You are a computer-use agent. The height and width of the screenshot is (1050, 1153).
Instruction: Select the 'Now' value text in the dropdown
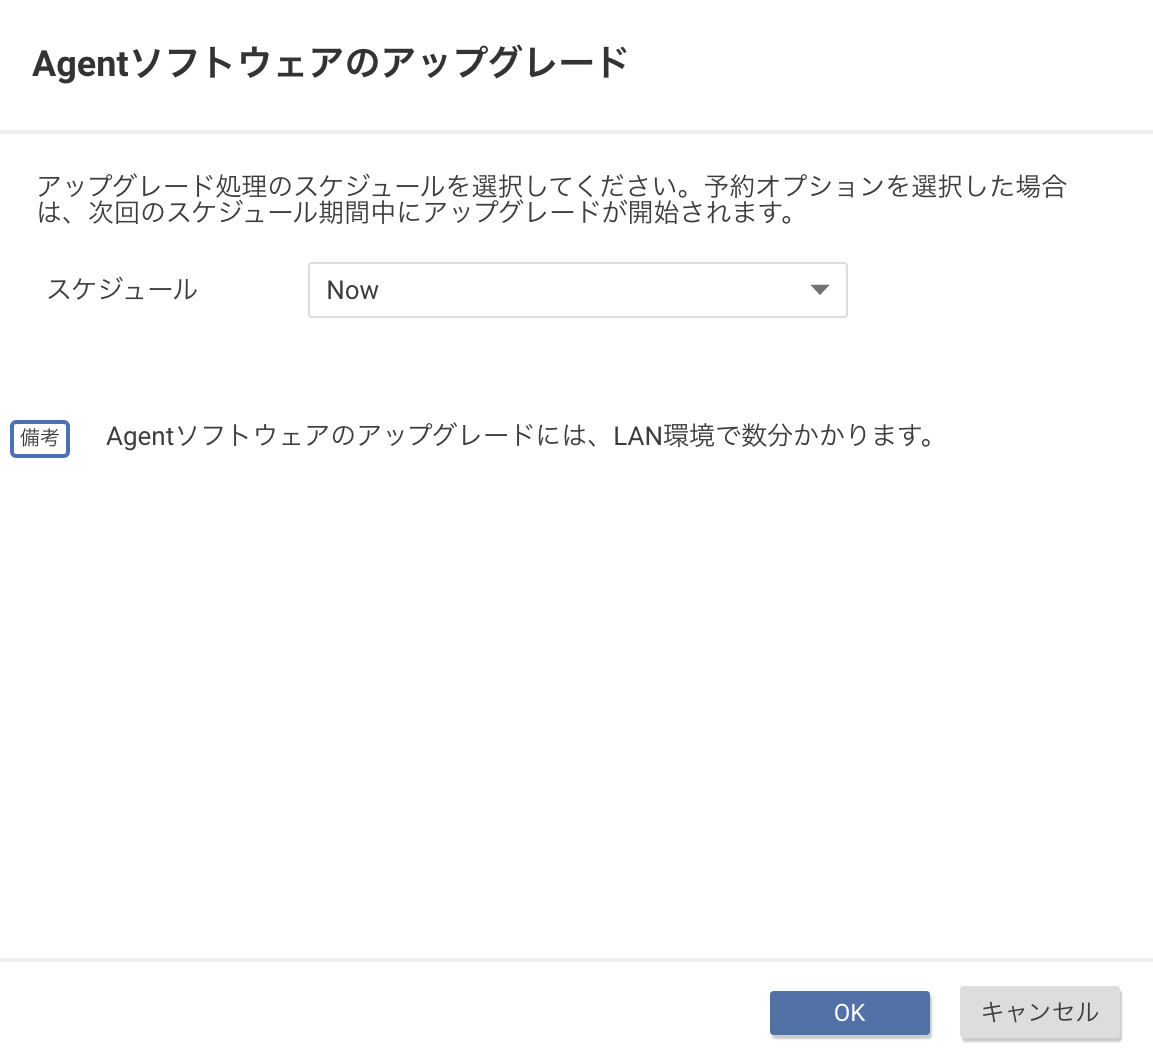(x=353, y=290)
